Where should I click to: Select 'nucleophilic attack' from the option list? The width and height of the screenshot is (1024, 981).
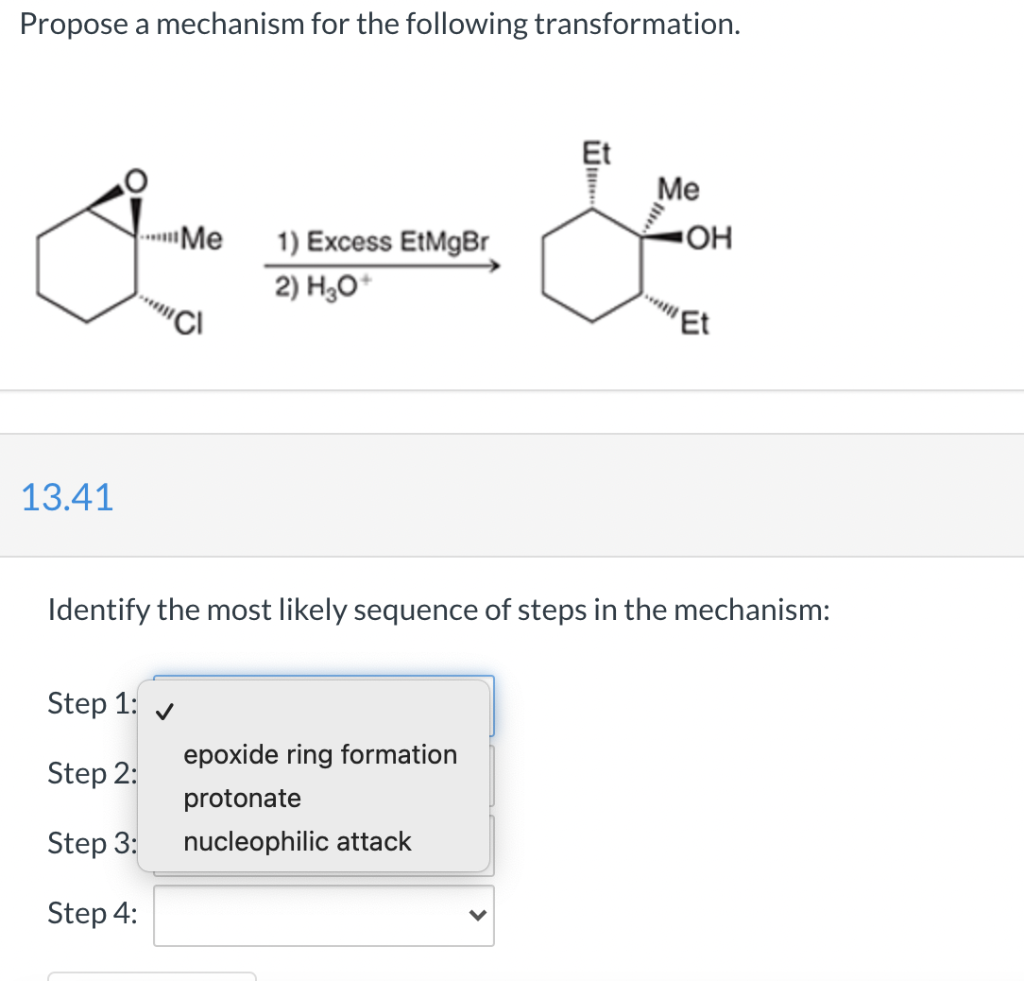pos(297,841)
